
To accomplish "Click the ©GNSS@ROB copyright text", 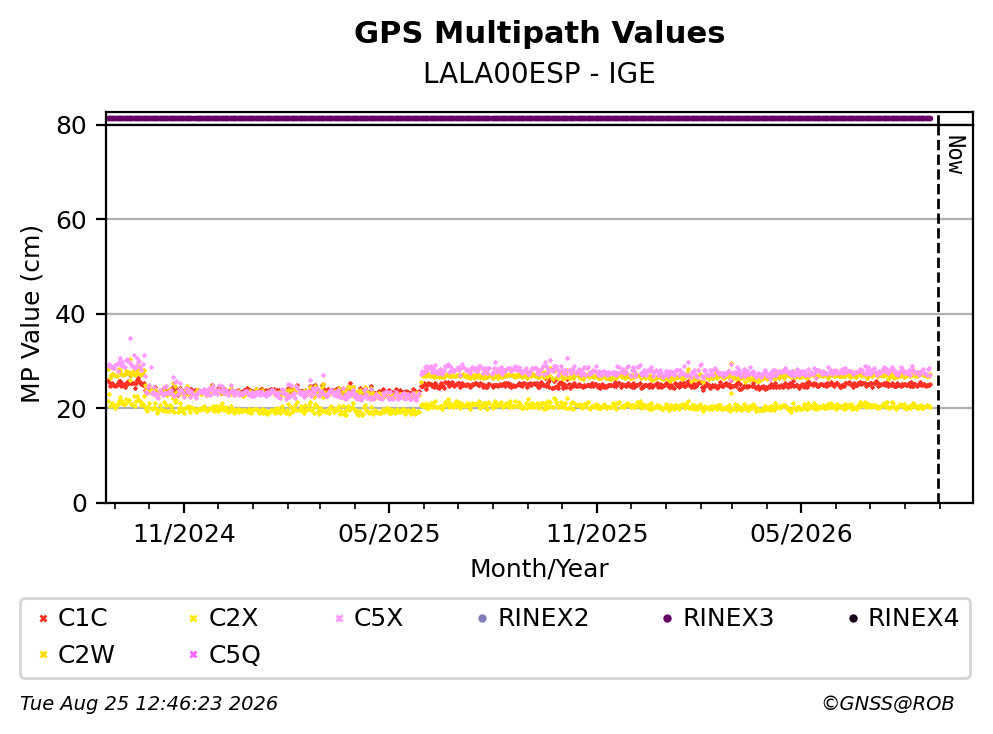I will click(x=888, y=704).
